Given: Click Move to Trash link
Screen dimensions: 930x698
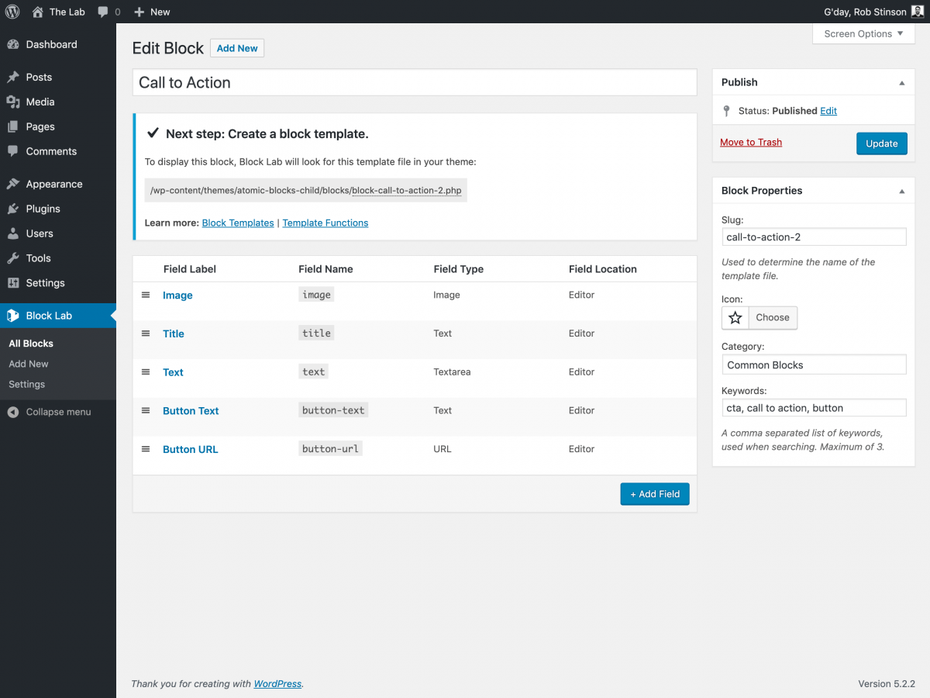Looking at the screenshot, I should (x=751, y=142).
